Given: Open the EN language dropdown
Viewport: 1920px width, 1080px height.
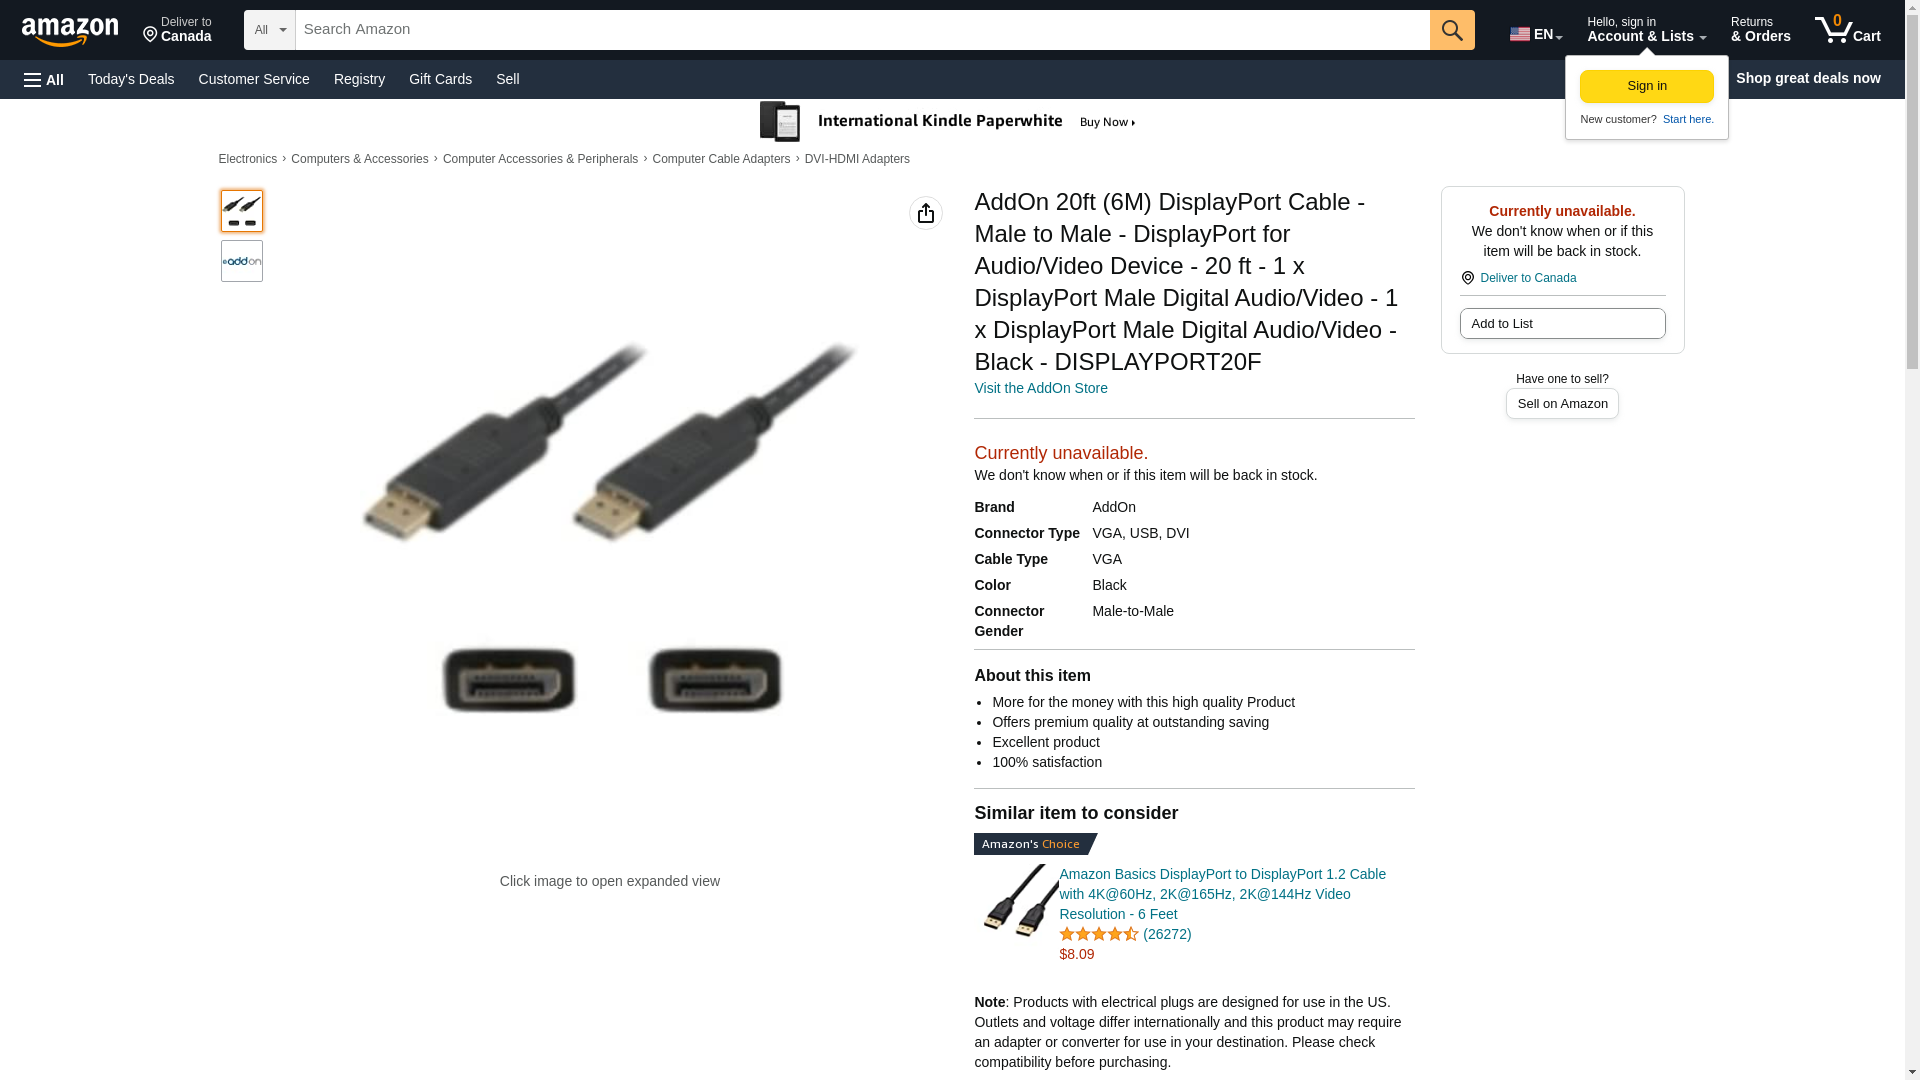Looking at the screenshot, I should click(1536, 34).
